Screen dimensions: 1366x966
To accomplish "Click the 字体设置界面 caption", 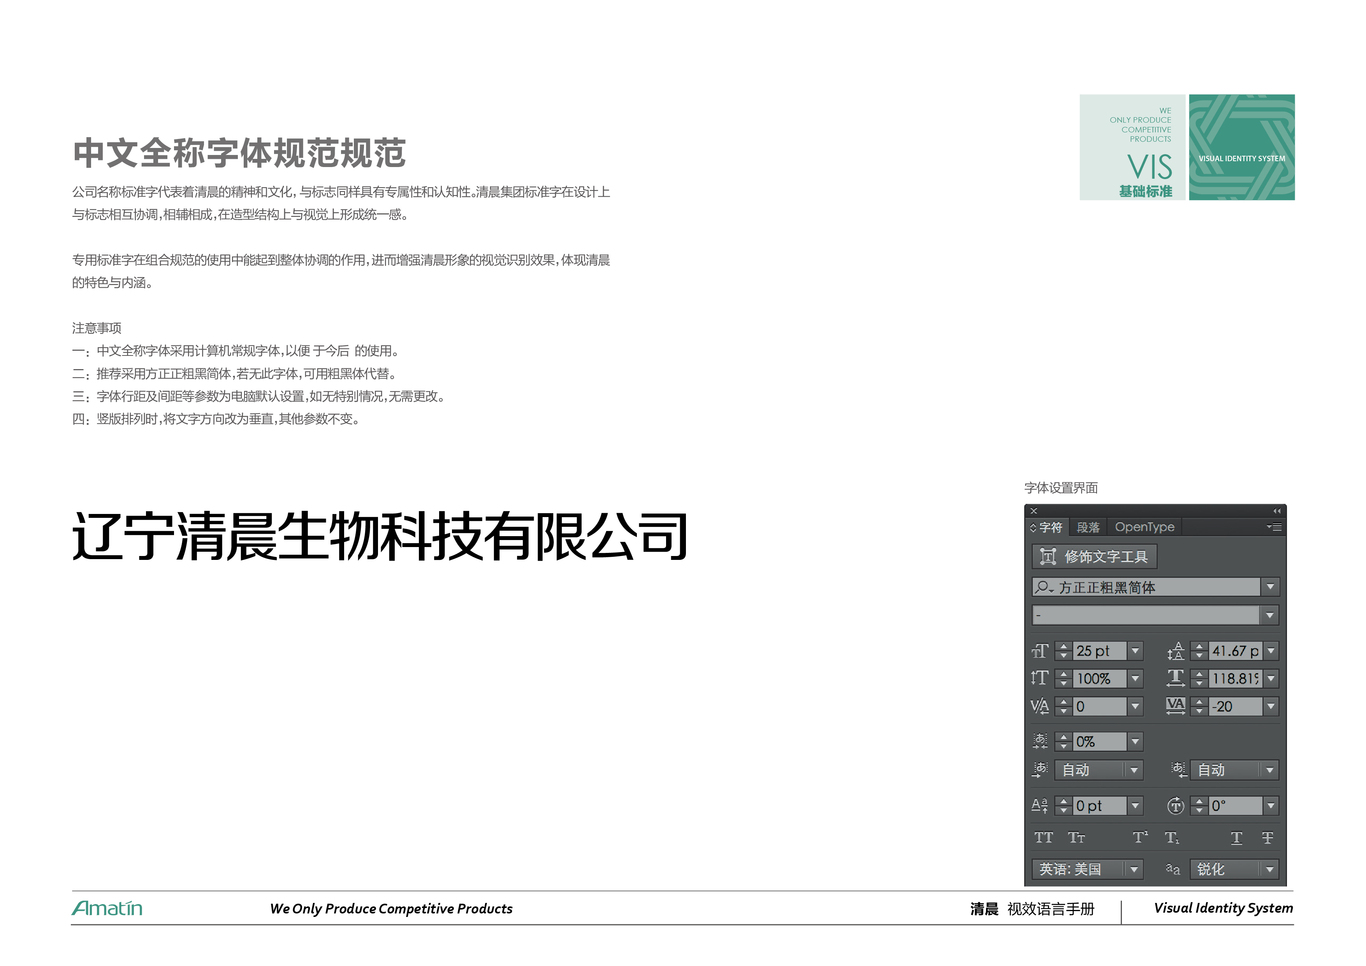I will click(1061, 488).
